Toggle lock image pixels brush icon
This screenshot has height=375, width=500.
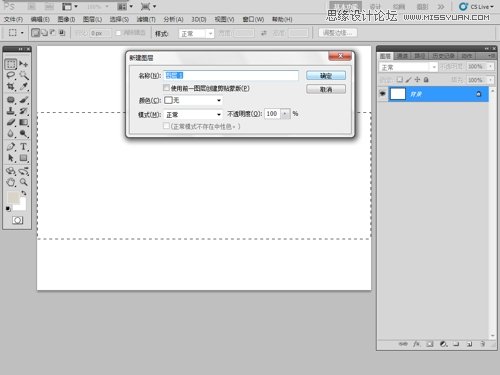coord(408,80)
